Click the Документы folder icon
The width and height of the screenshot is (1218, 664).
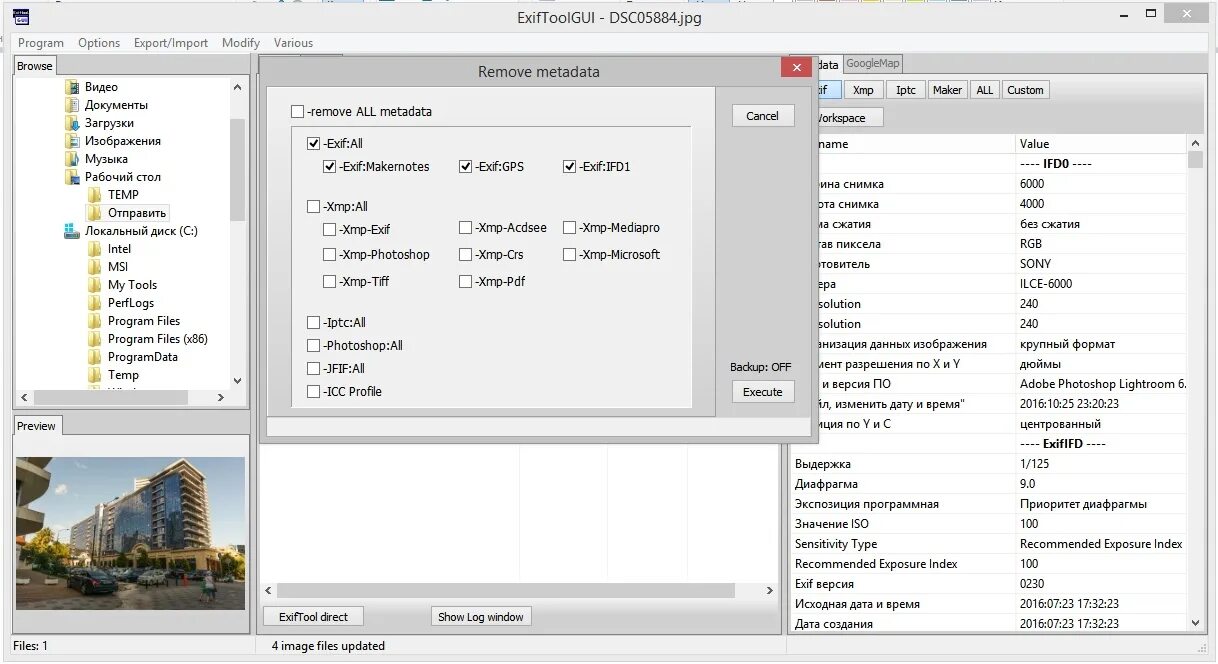point(72,105)
